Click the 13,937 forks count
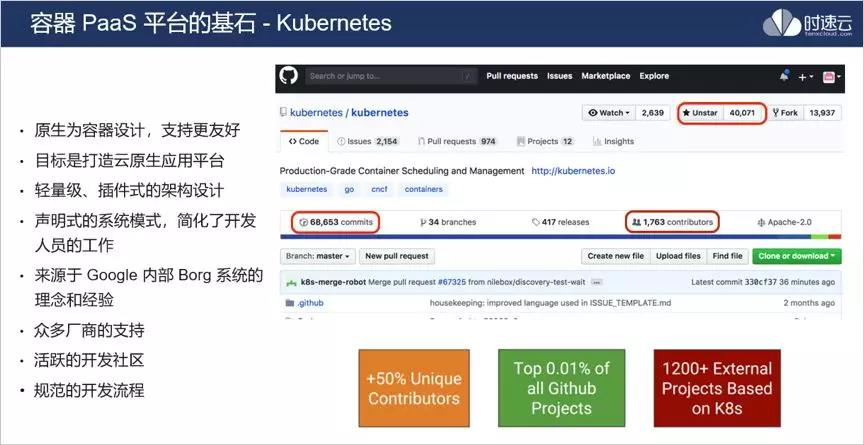 tap(822, 113)
